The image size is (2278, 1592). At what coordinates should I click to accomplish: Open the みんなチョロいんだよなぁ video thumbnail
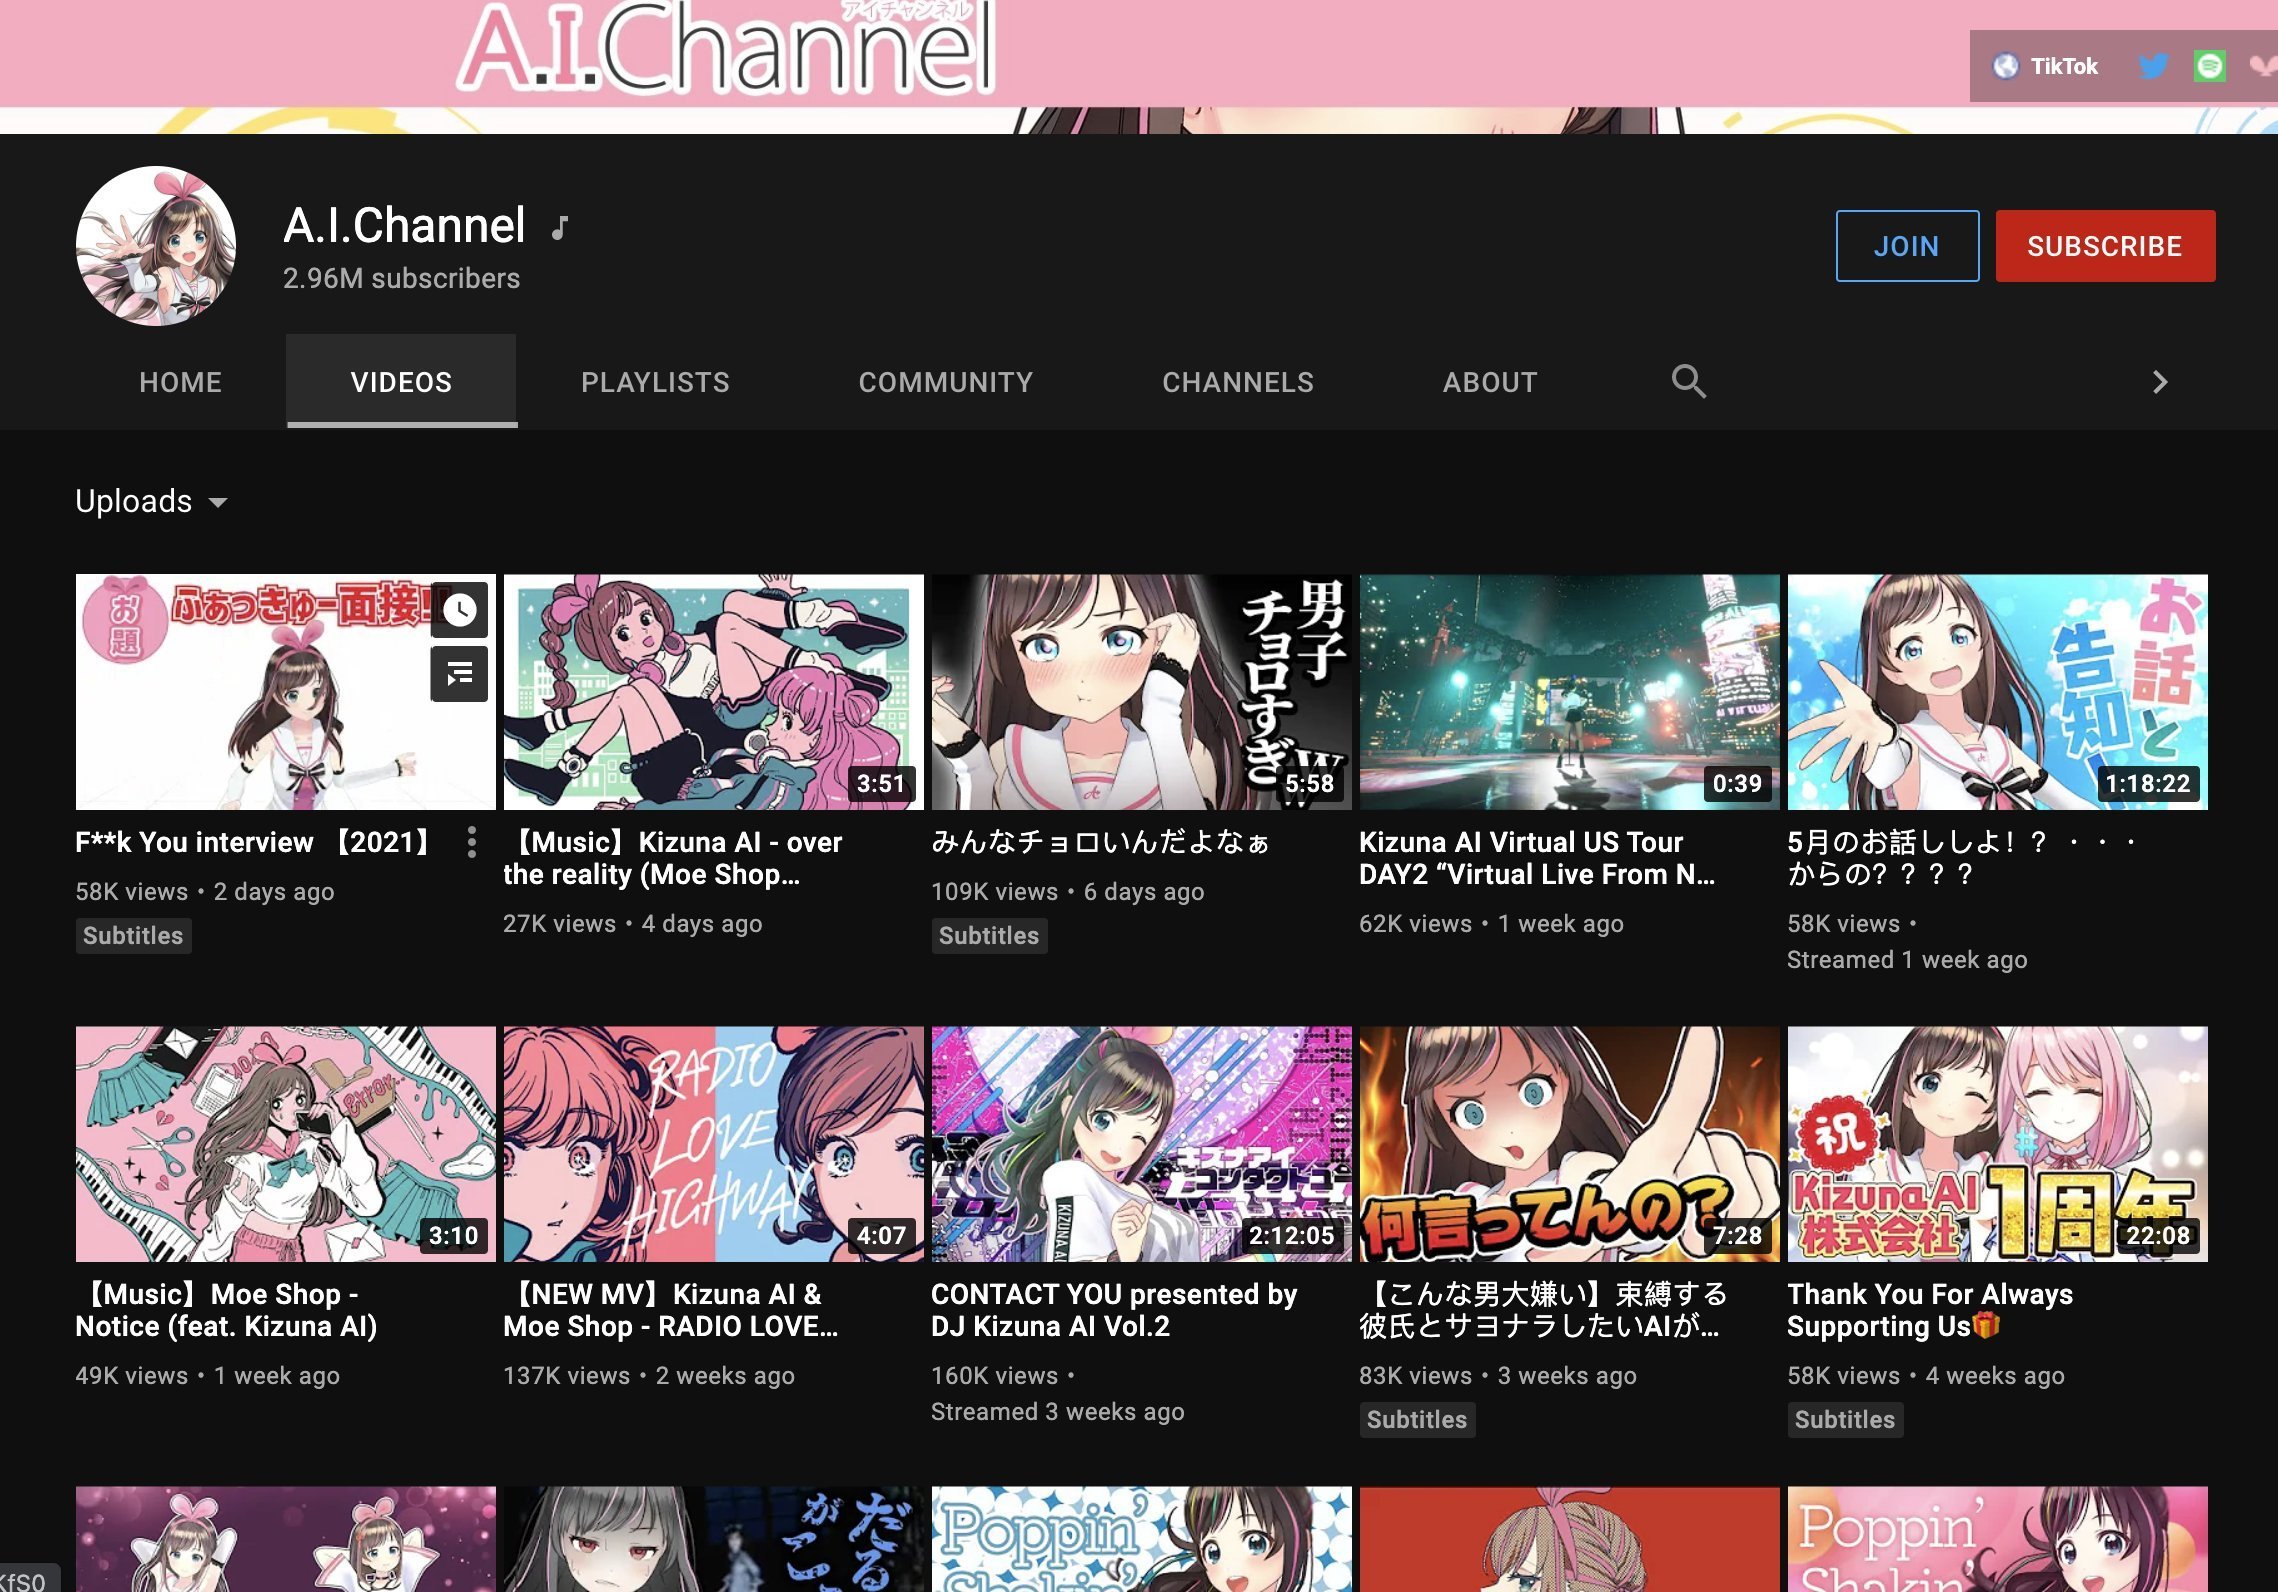[1142, 692]
